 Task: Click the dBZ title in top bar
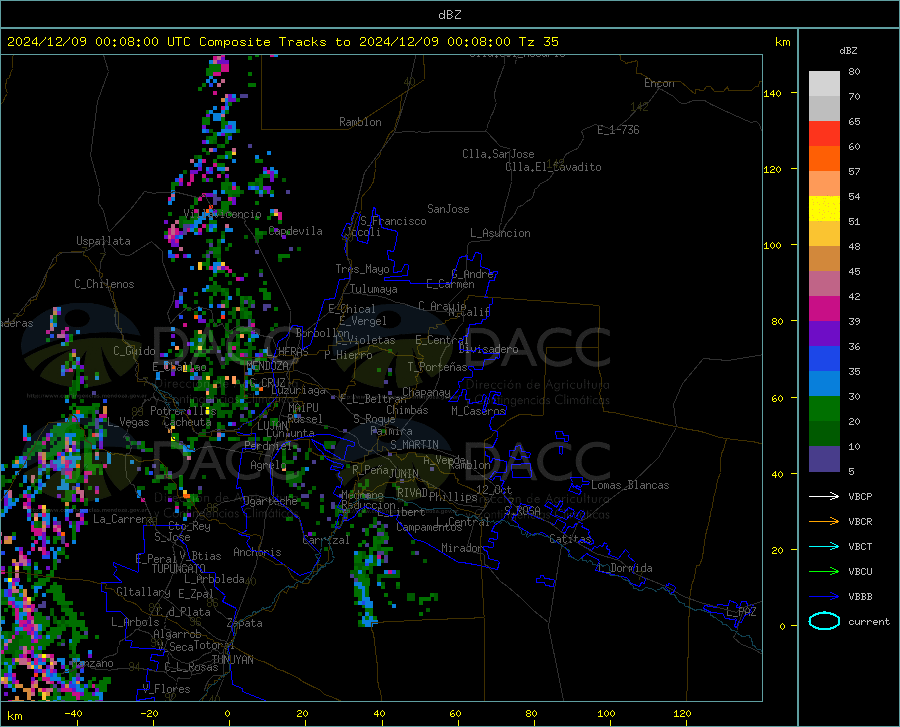[449, 15]
